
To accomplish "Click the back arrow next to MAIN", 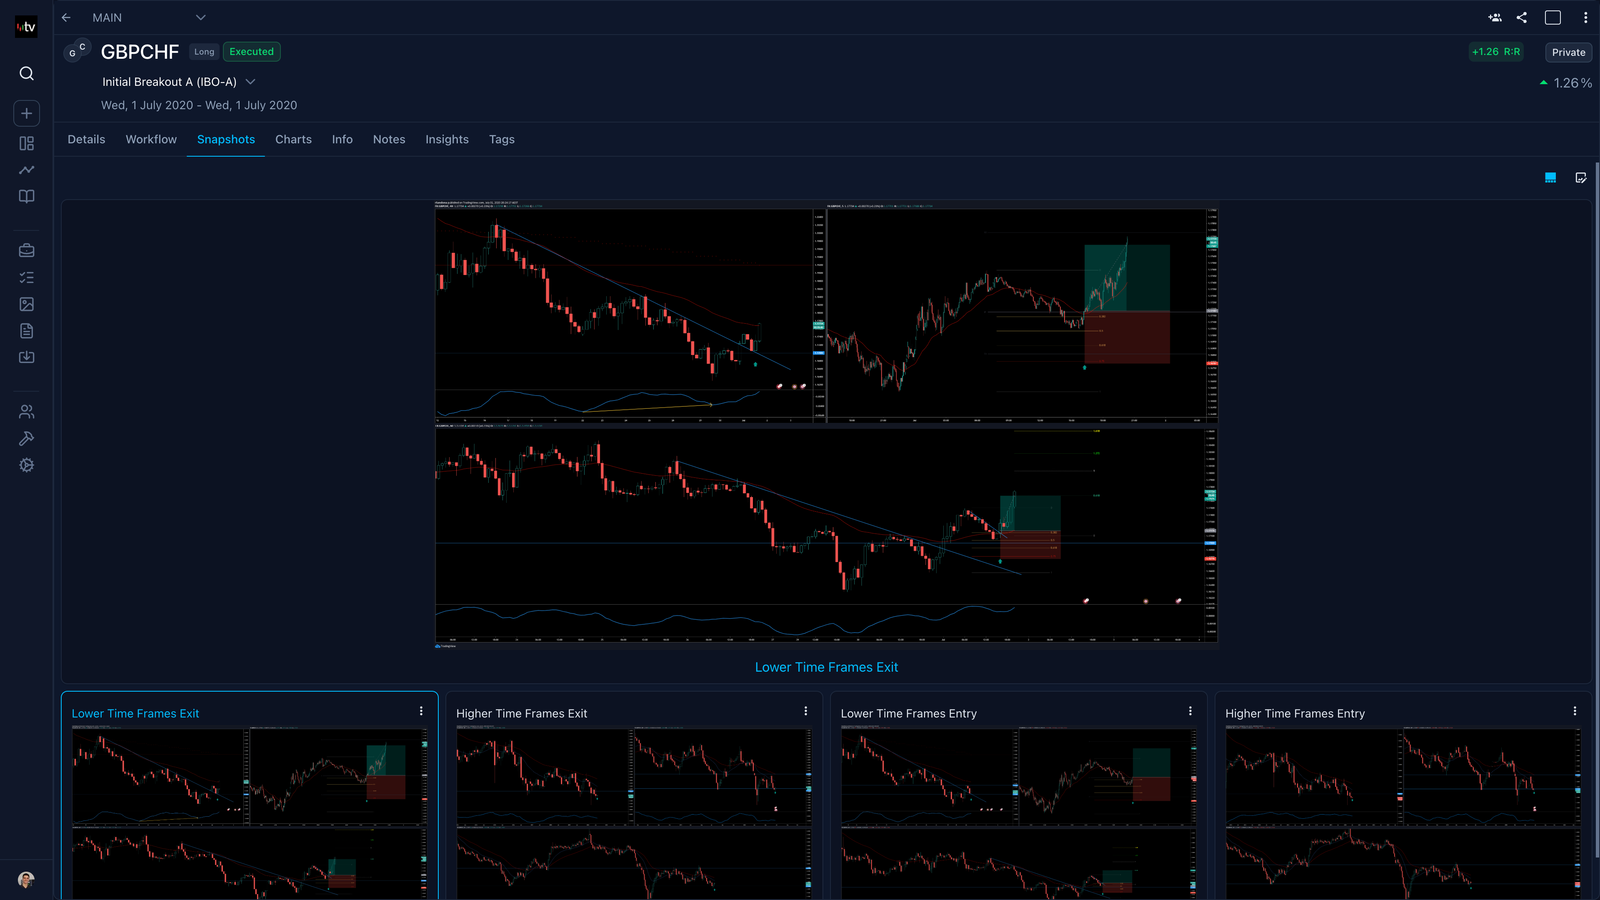I will [x=66, y=18].
